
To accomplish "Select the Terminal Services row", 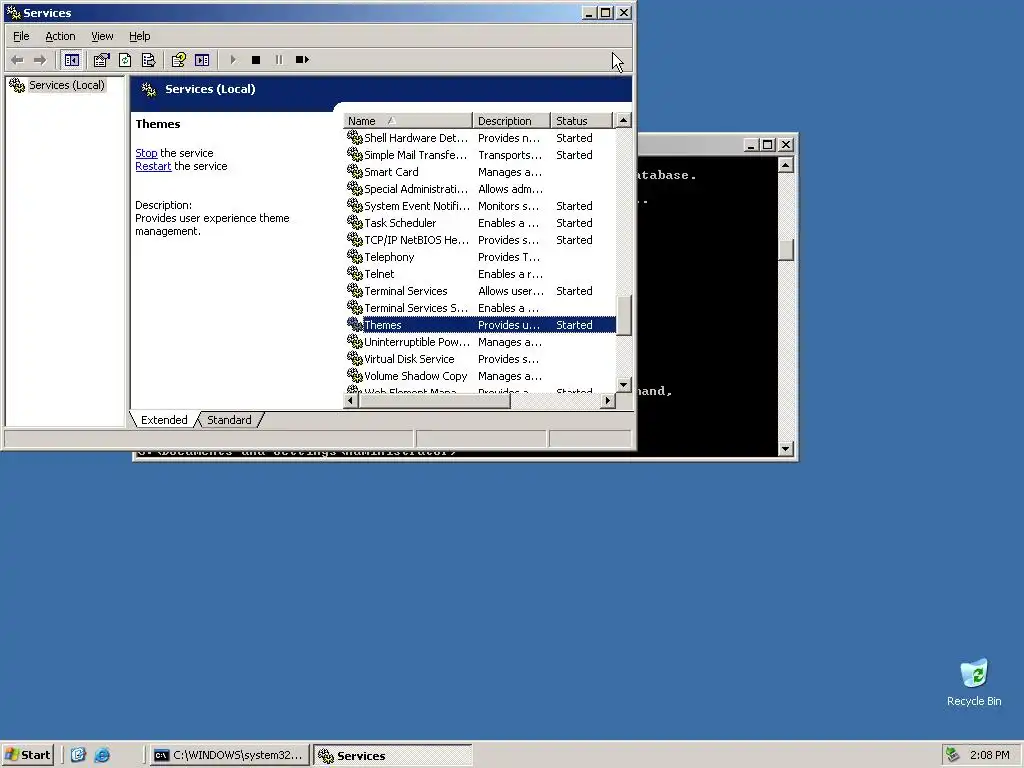I will click(x=480, y=291).
